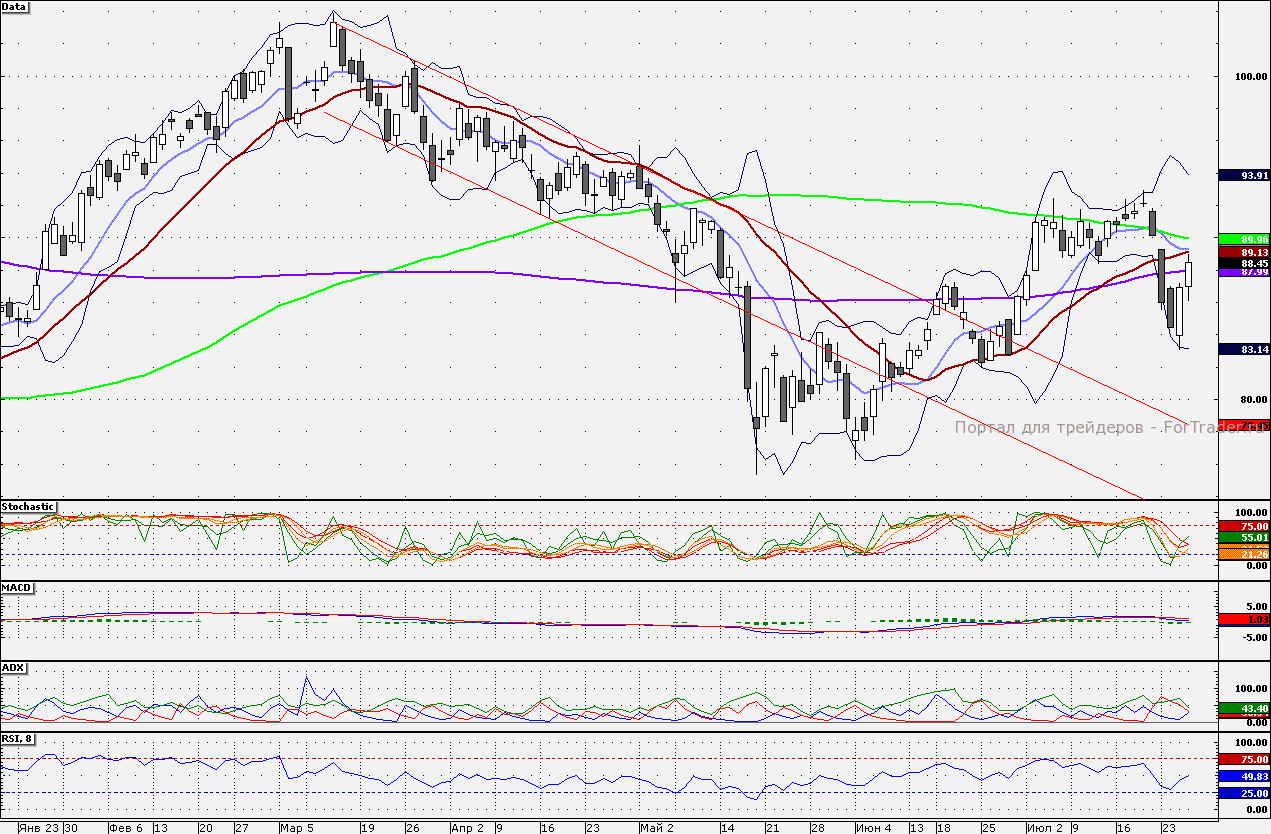1271x834 pixels.
Task: Click the Stochastic panel label
Action: [x=28, y=507]
